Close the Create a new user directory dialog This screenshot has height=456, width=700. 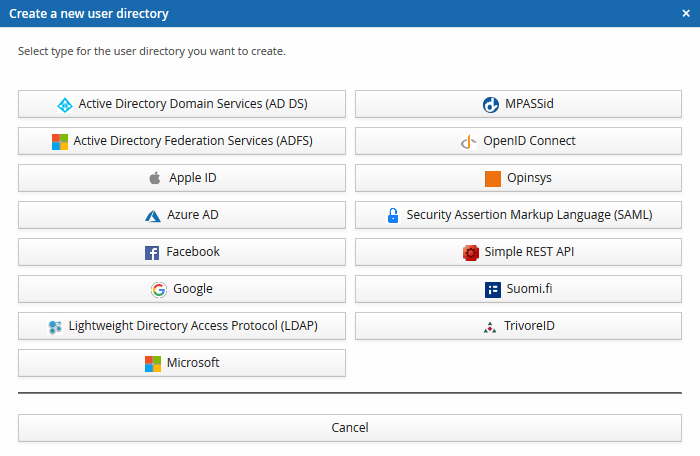685,14
